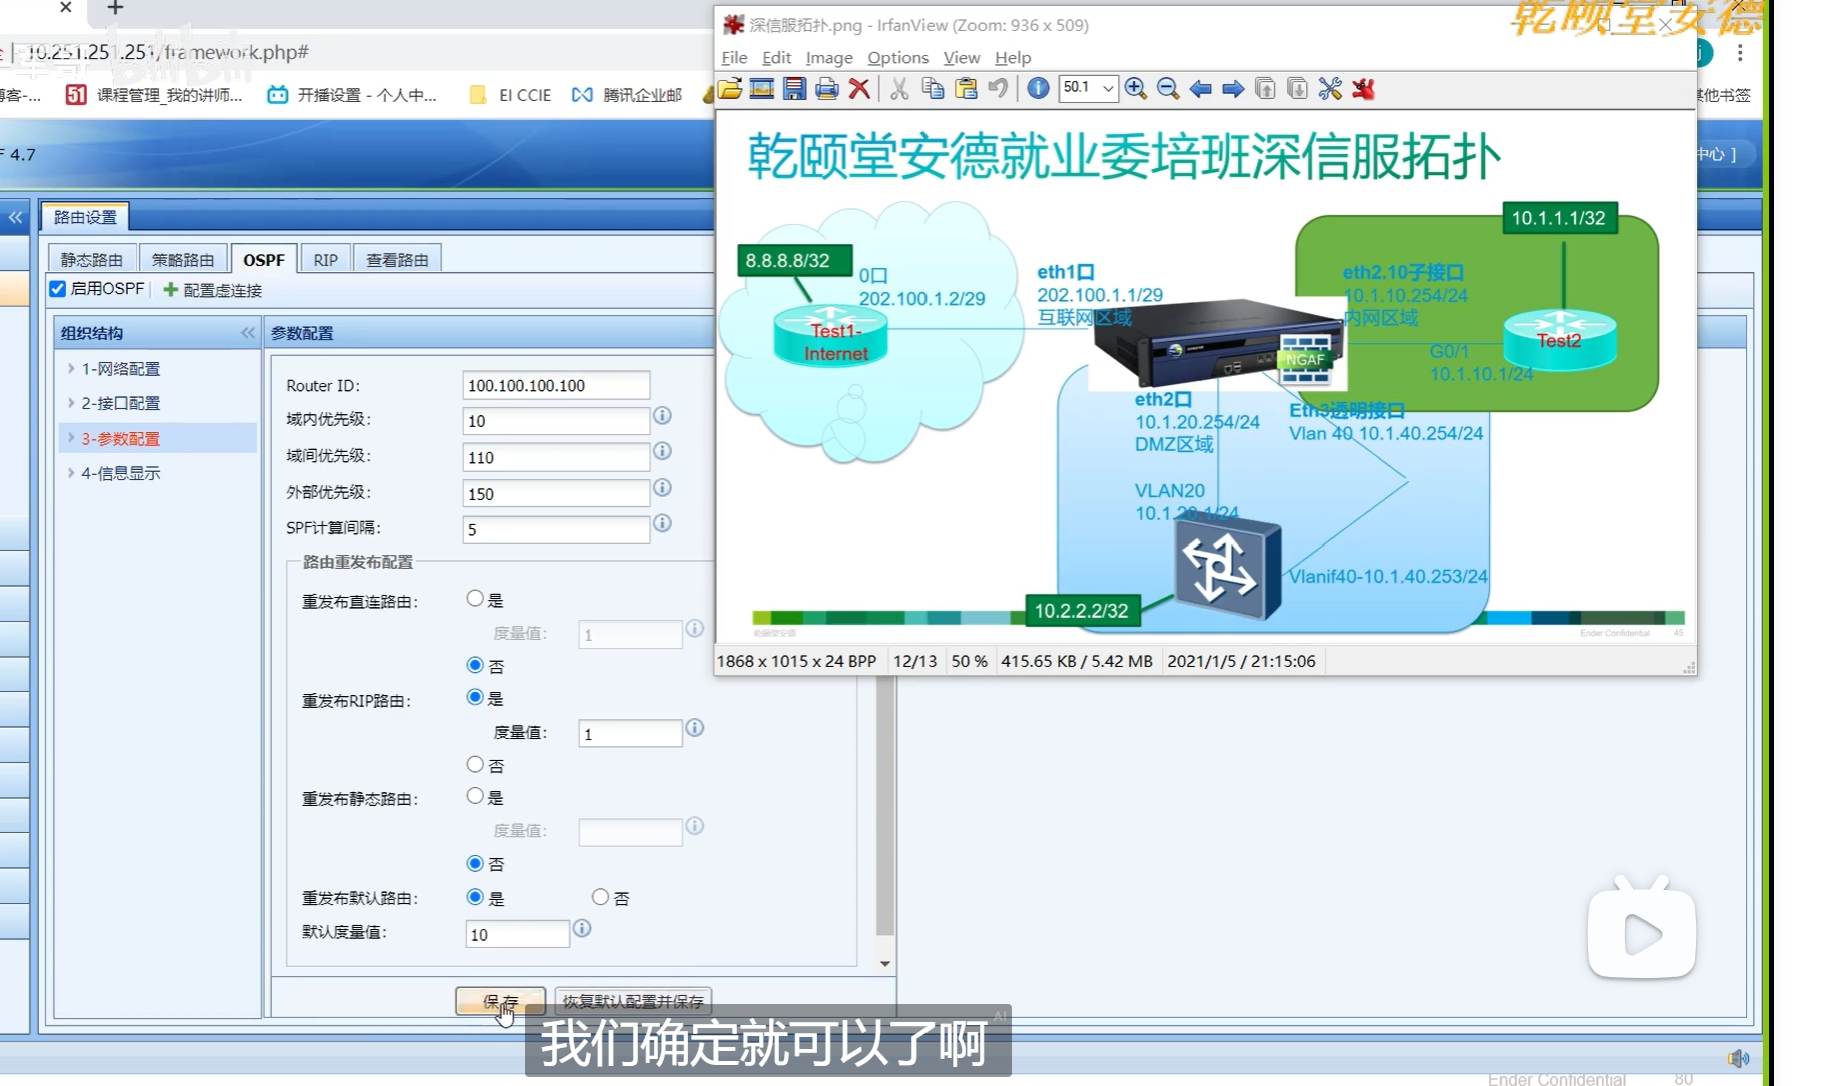Open the IrfanView View menu
Image resolution: width=1846 pixels, height=1086 pixels.
pos(962,57)
